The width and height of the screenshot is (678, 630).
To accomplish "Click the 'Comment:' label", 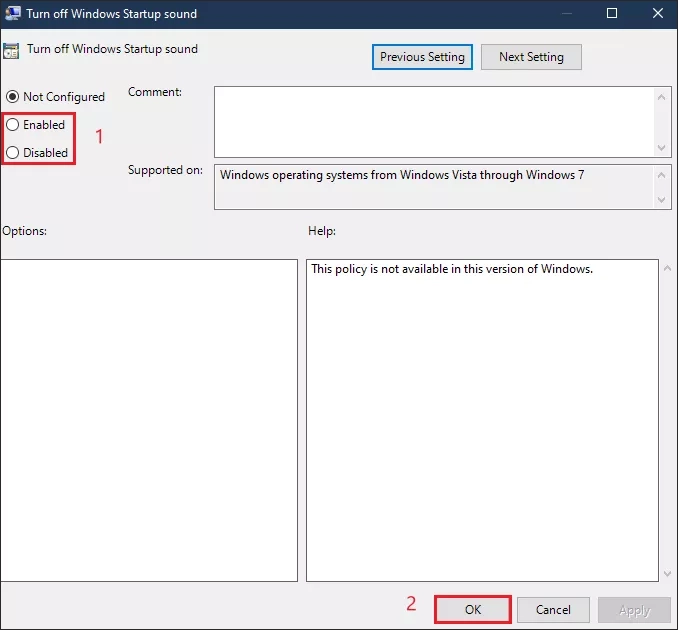I will [155, 92].
